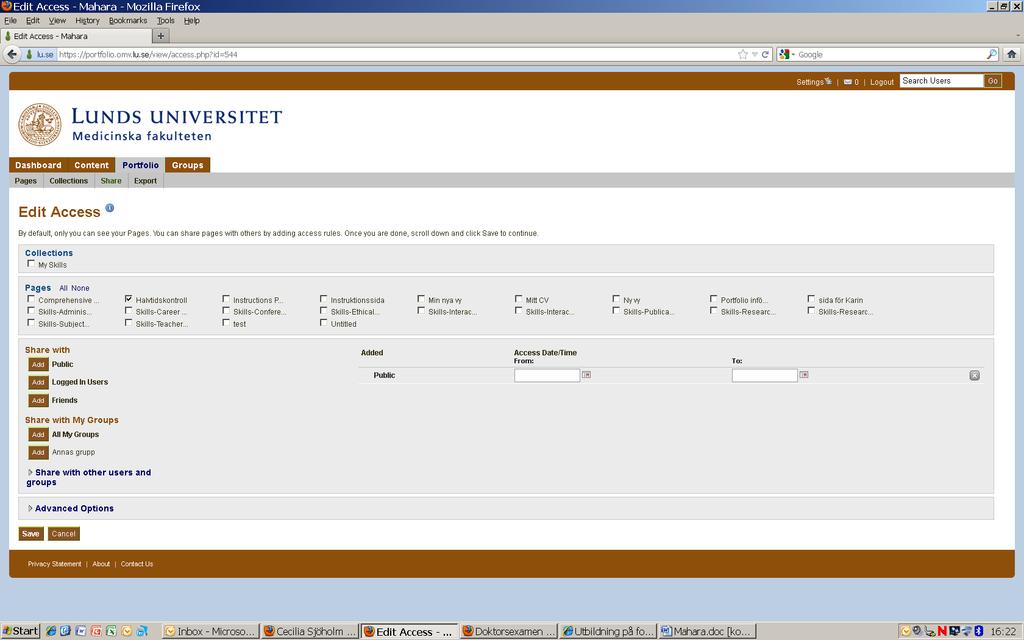Add Annas grupp access
Screen dimensions: 1024x640
coord(39,452)
